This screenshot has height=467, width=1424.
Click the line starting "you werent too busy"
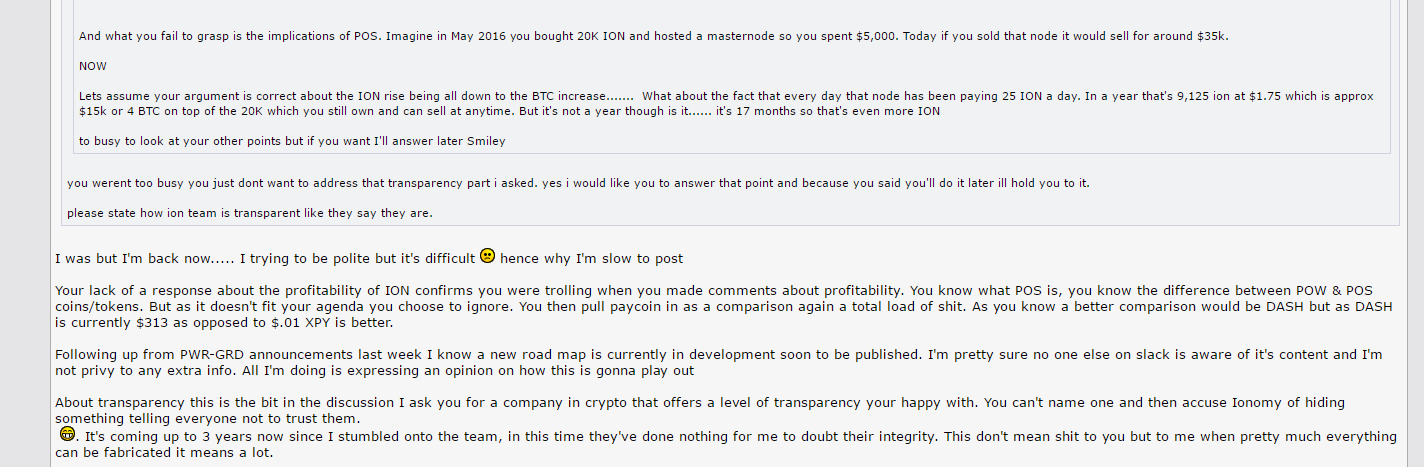(578, 183)
